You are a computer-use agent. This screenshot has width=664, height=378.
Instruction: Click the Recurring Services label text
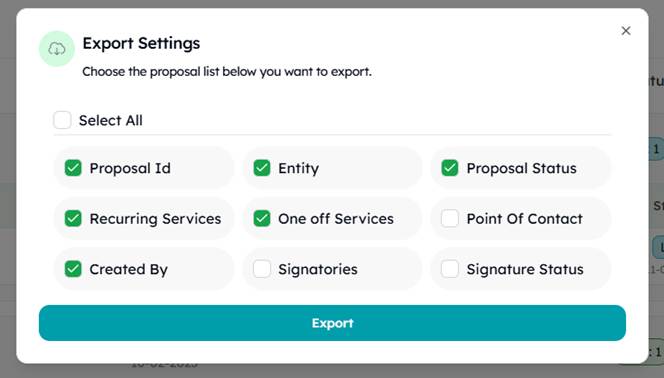tap(155, 219)
